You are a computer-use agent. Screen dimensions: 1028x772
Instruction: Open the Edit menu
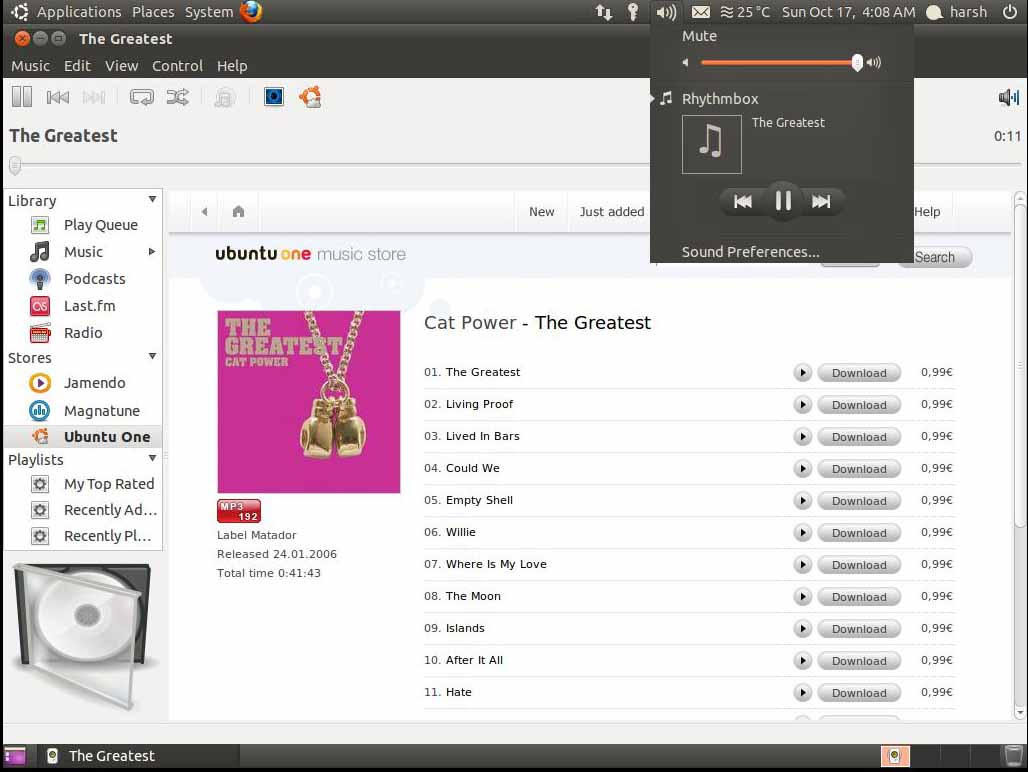(x=77, y=66)
